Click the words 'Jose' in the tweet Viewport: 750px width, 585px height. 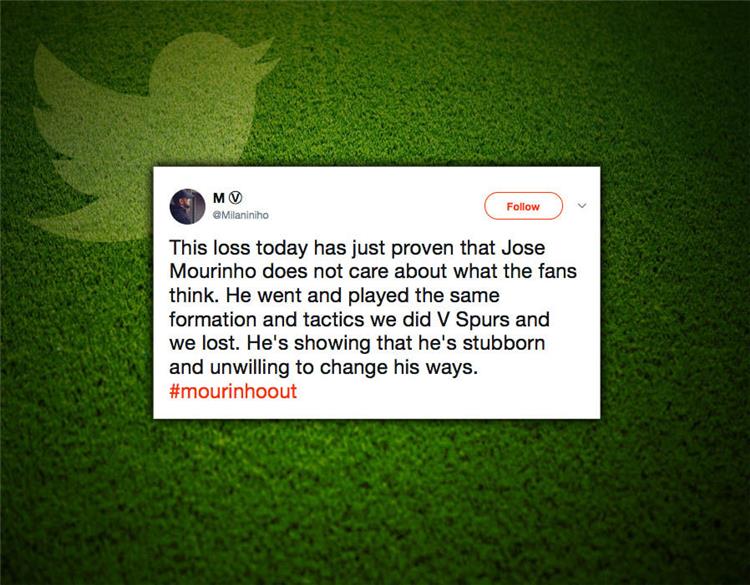click(x=523, y=248)
